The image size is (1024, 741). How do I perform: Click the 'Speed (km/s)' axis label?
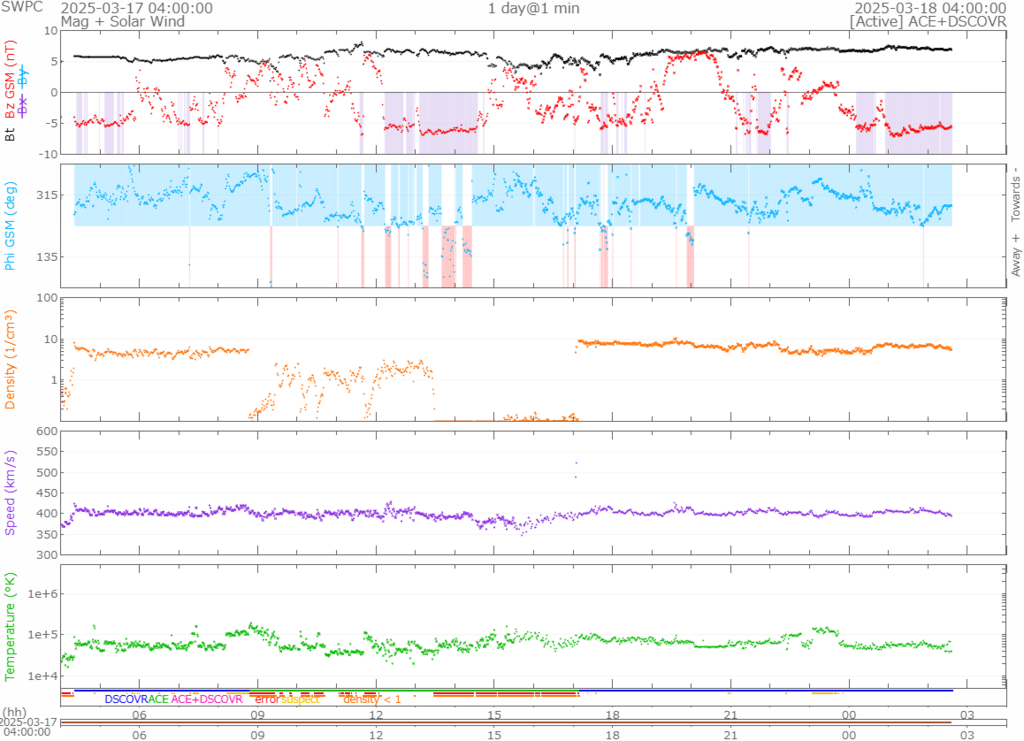tap(10, 493)
